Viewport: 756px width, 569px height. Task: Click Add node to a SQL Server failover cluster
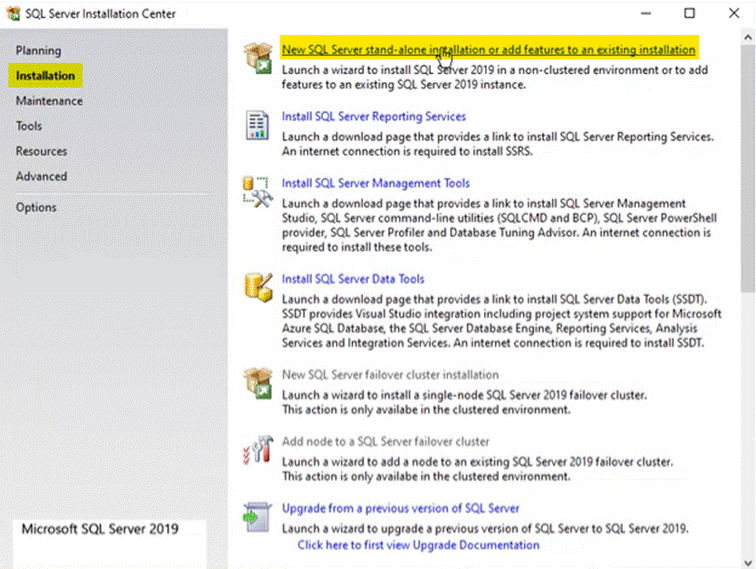385,441
